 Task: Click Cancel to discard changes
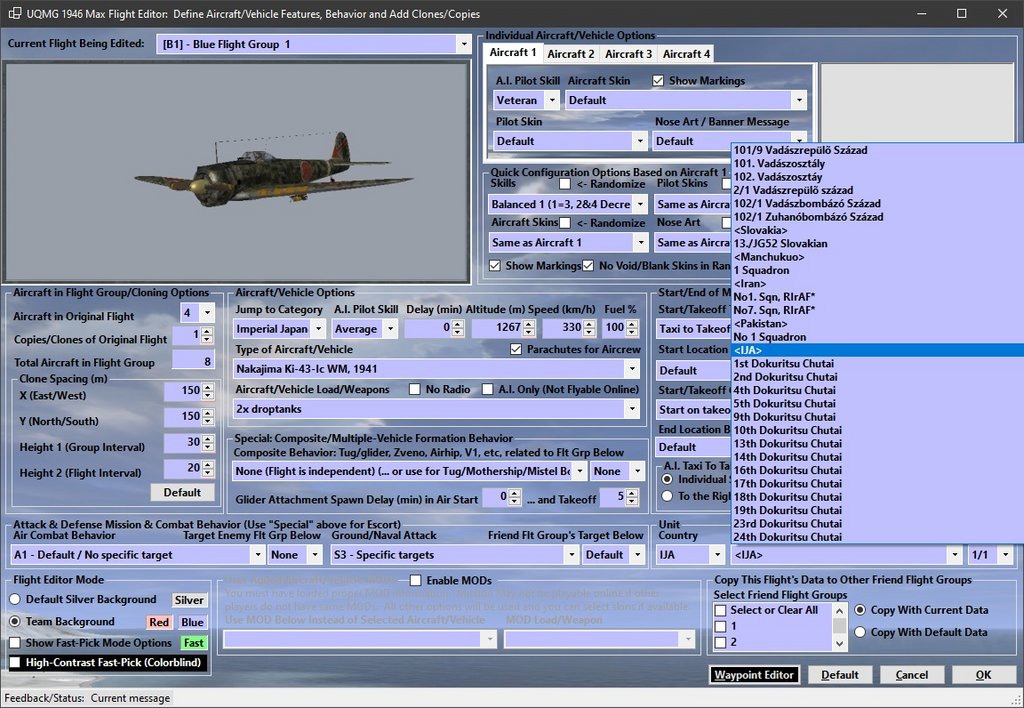(x=911, y=675)
